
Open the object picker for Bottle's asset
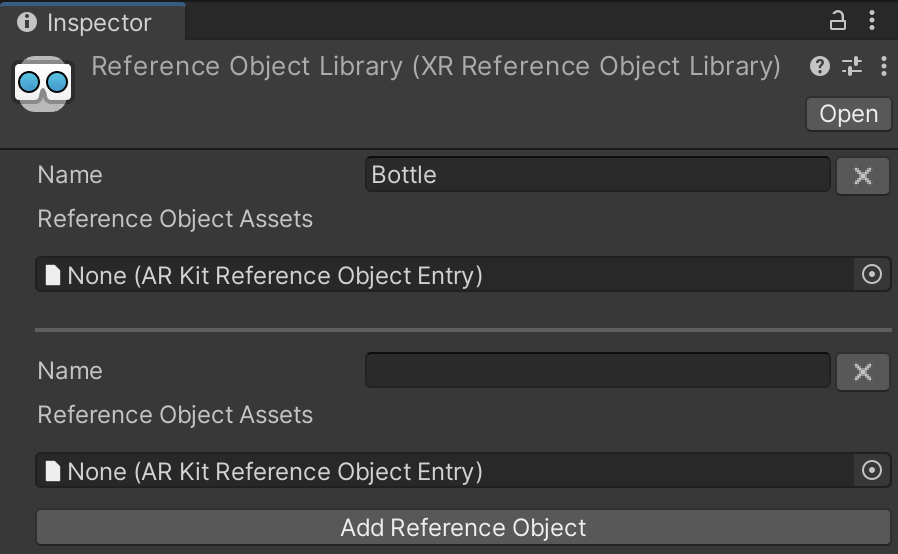872,275
